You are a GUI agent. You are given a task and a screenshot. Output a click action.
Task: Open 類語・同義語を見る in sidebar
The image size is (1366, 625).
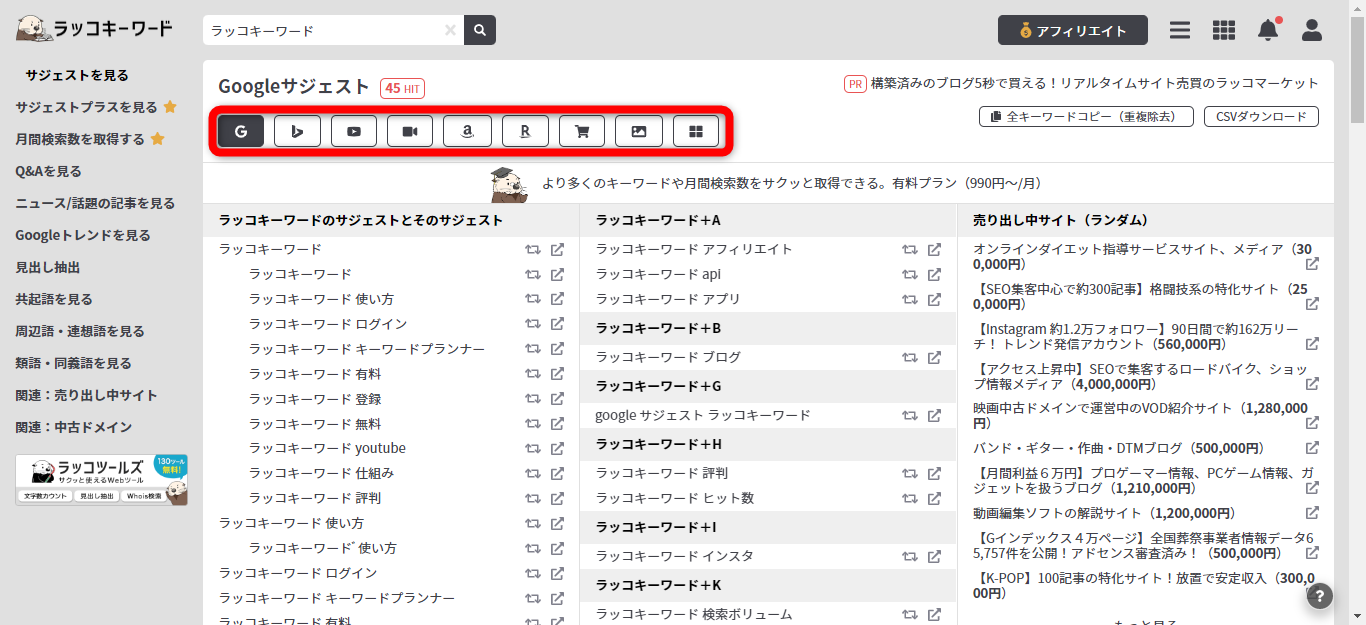[x=73, y=363]
